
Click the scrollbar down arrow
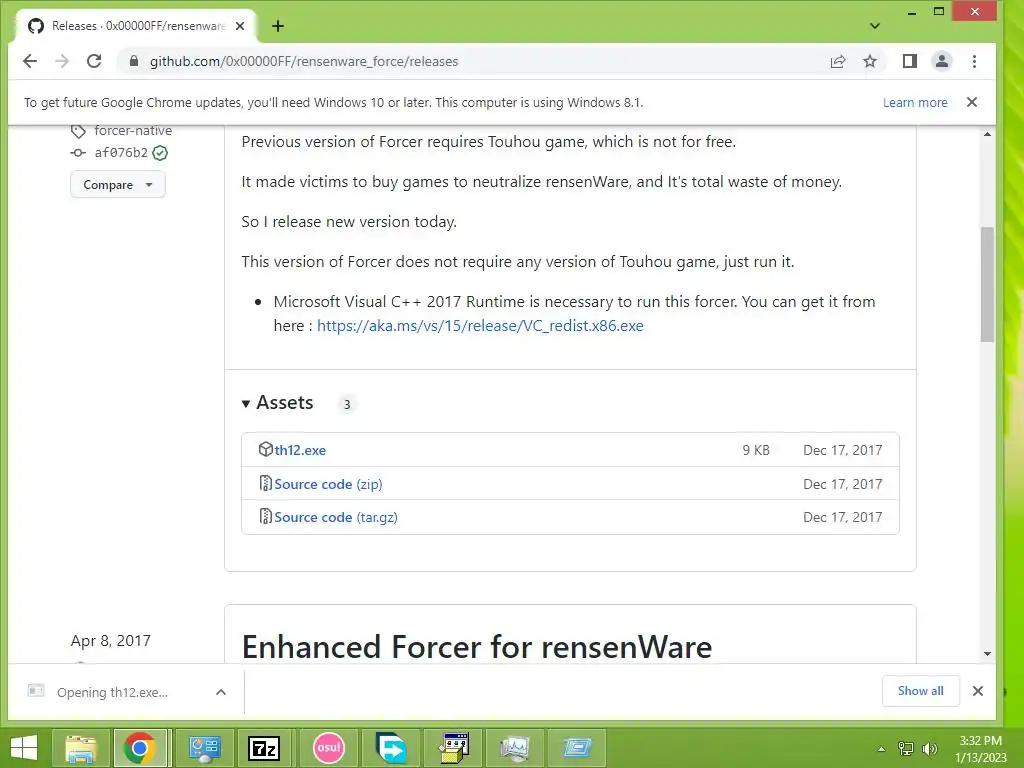(x=987, y=654)
